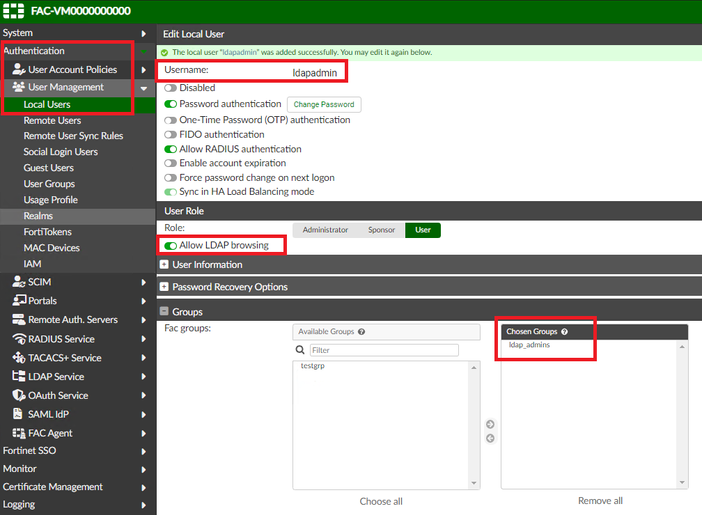Collapse User Management dropdown arrow

click(144, 88)
